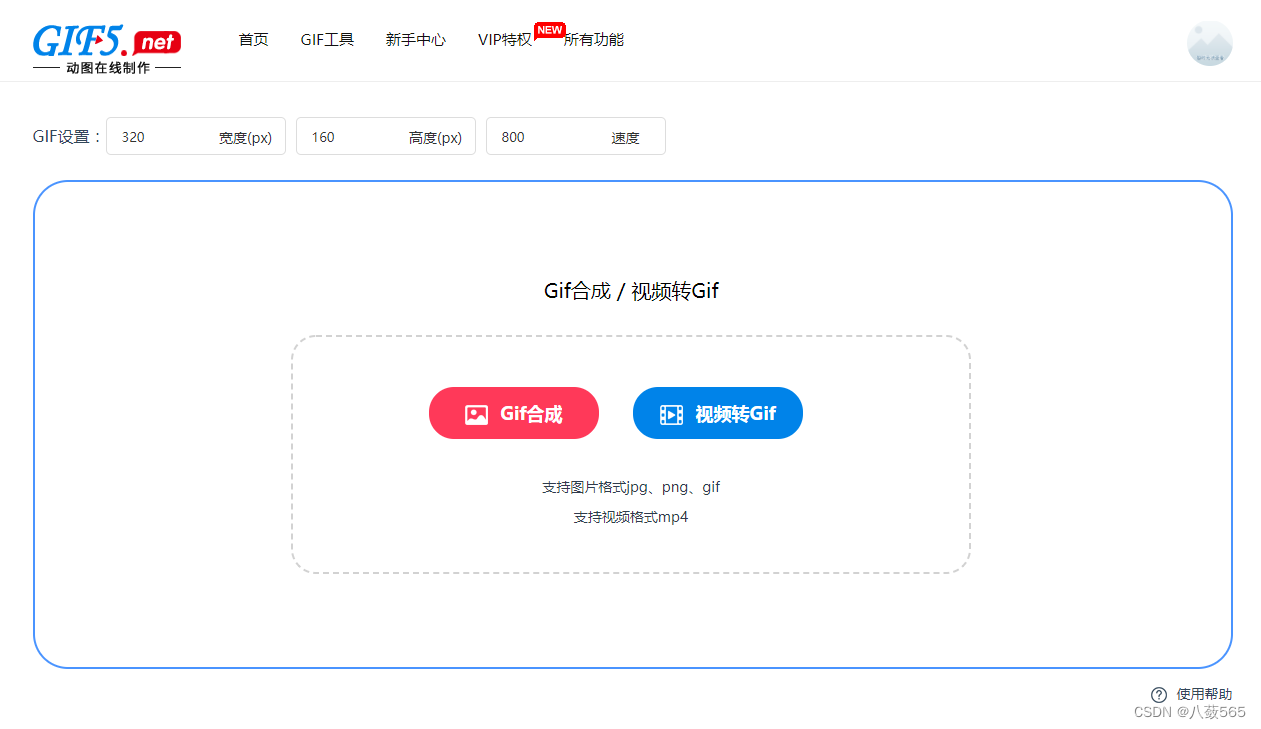Click the text 支持图片格式jpg、png、gif

pyautogui.click(x=631, y=487)
